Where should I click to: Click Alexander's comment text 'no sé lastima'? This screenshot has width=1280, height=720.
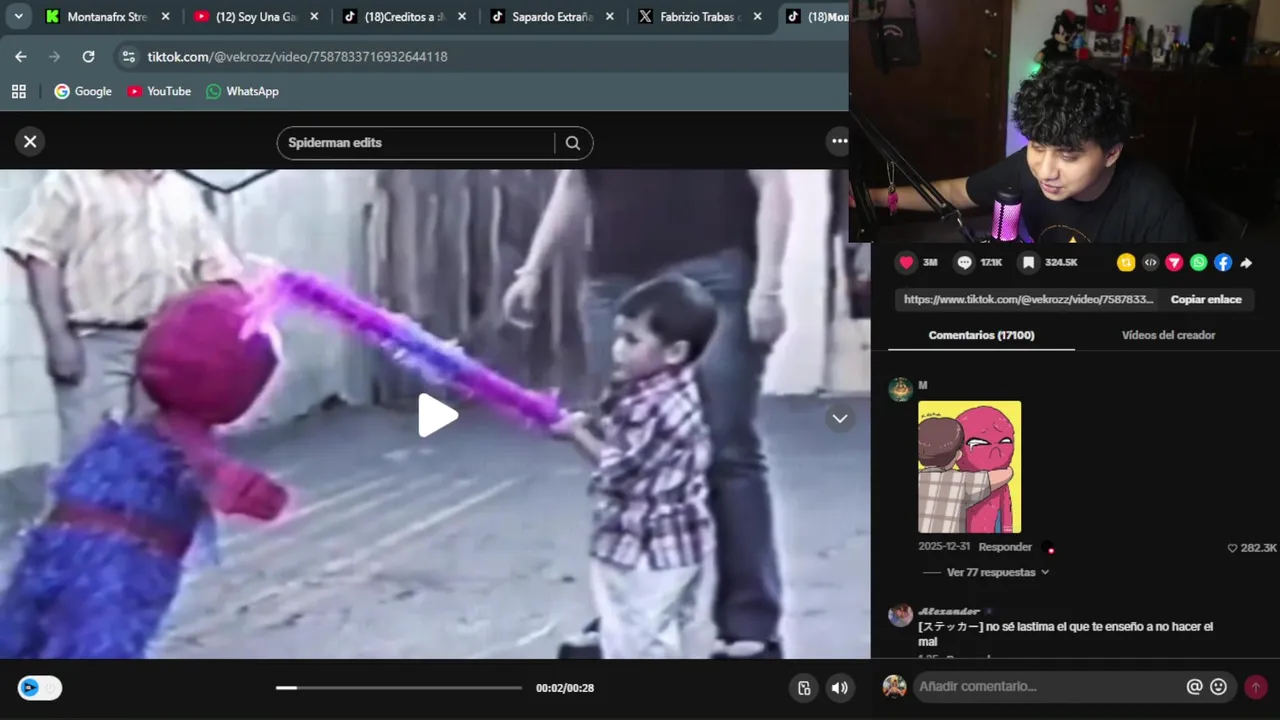point(1065,634)
